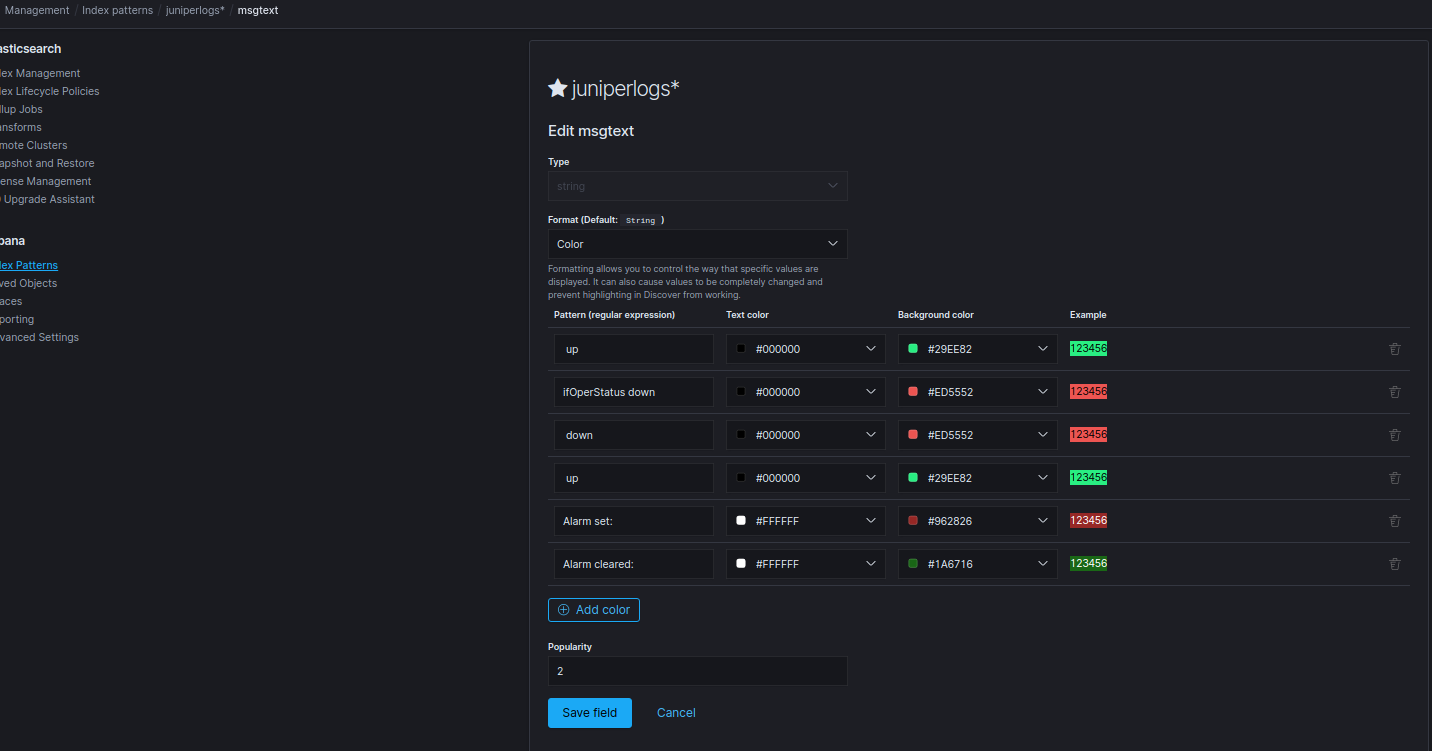Delete the ifOperStatus down color rule
Screen dimensions: 1432x751
click(x=1395, y=392)
